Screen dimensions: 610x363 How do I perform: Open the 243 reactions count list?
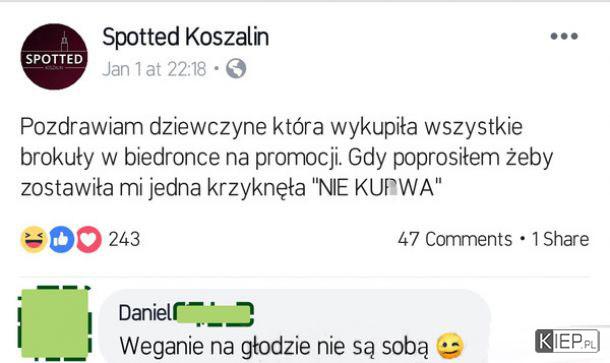(124, 239)
